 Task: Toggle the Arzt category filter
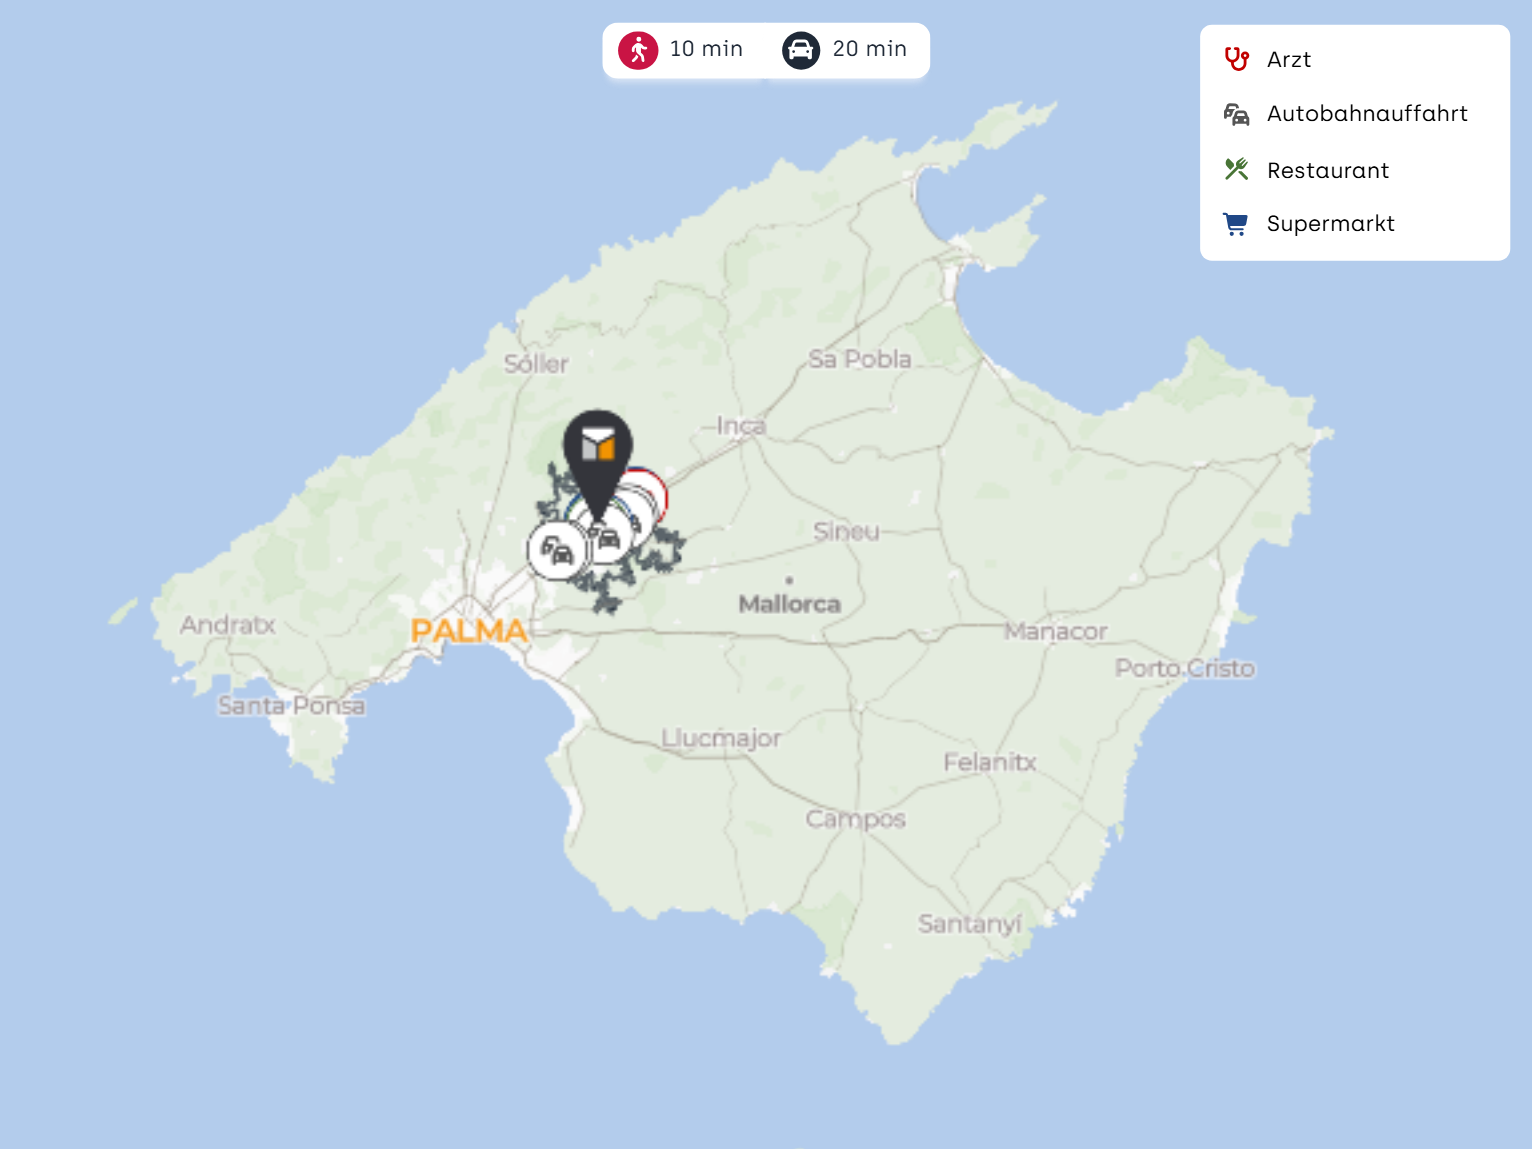(x=1288, y=60)
